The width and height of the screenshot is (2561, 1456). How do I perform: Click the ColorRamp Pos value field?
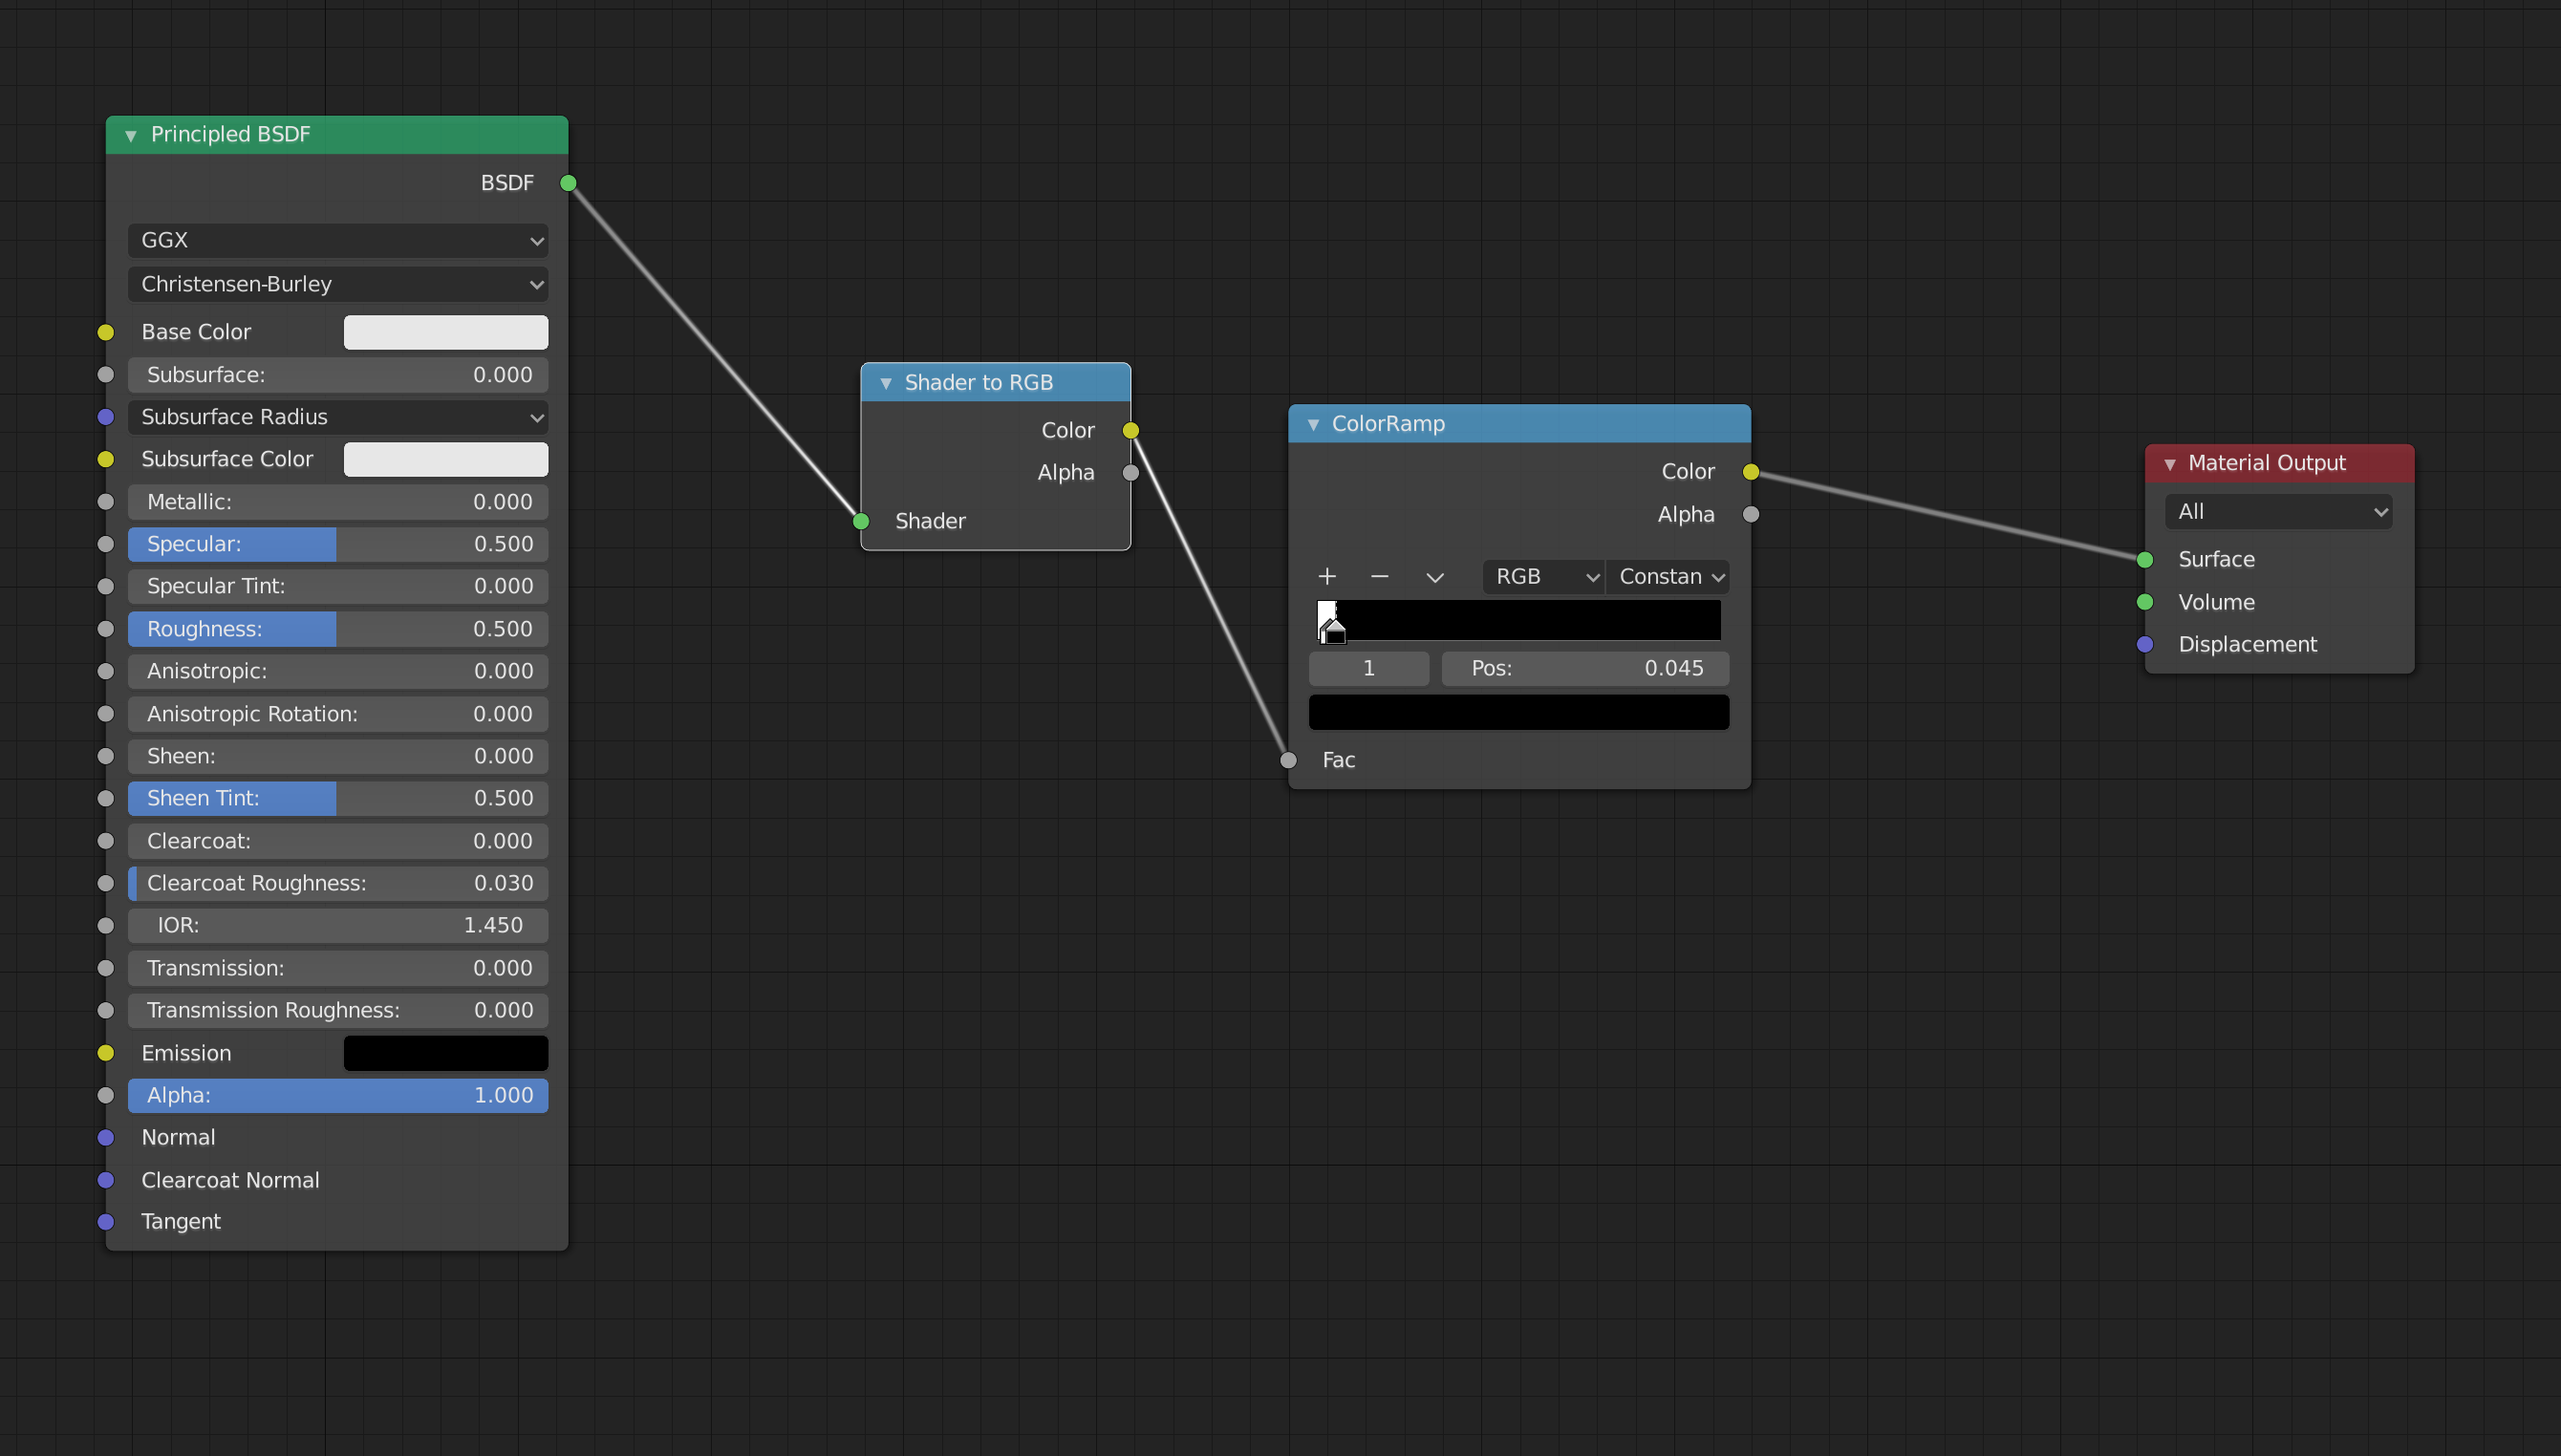[x=1584, y=668]
